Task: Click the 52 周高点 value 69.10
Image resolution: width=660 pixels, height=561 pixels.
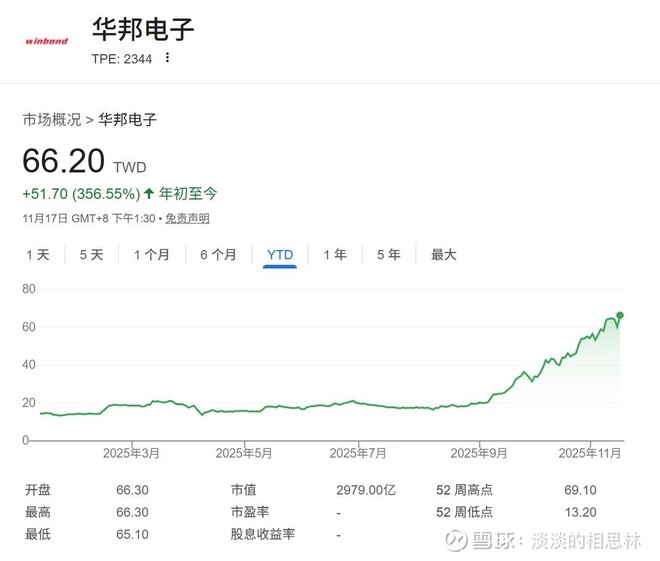Action: [580, 490]
